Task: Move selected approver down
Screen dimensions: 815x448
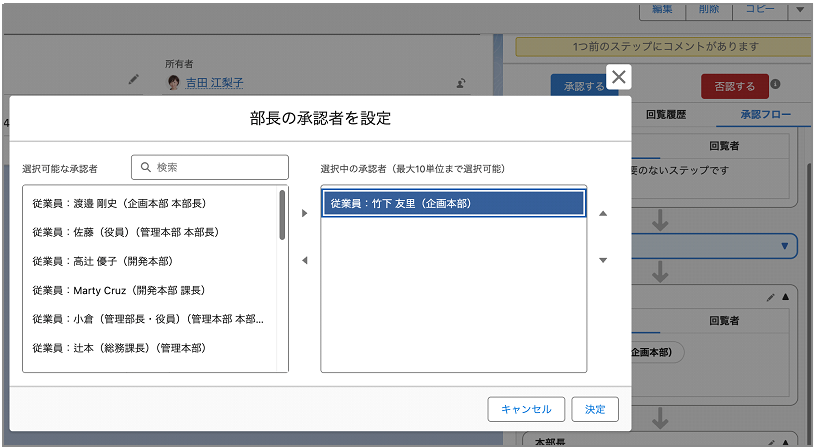Action: point(603,260)
